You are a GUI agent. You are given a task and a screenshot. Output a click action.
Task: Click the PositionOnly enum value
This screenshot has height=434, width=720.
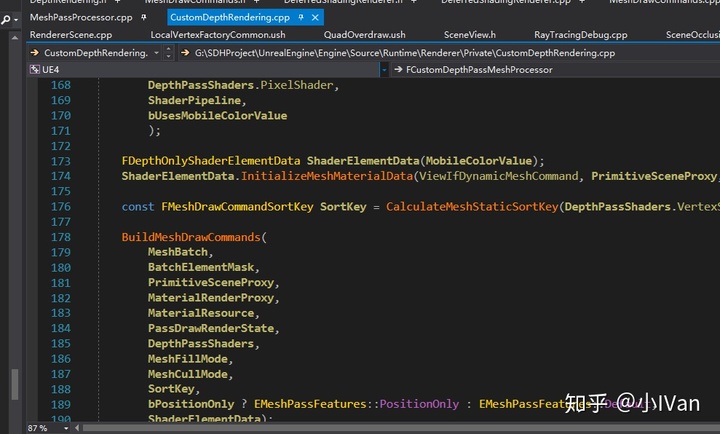(x=419, y=404)
